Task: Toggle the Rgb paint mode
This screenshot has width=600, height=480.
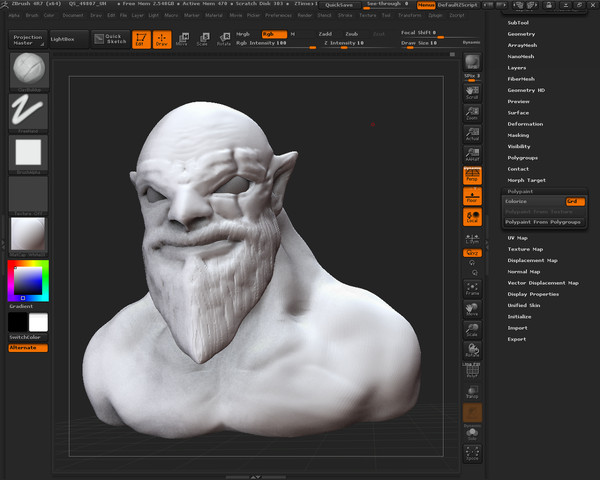Action: pyautogui.click(x=274, y=34)
